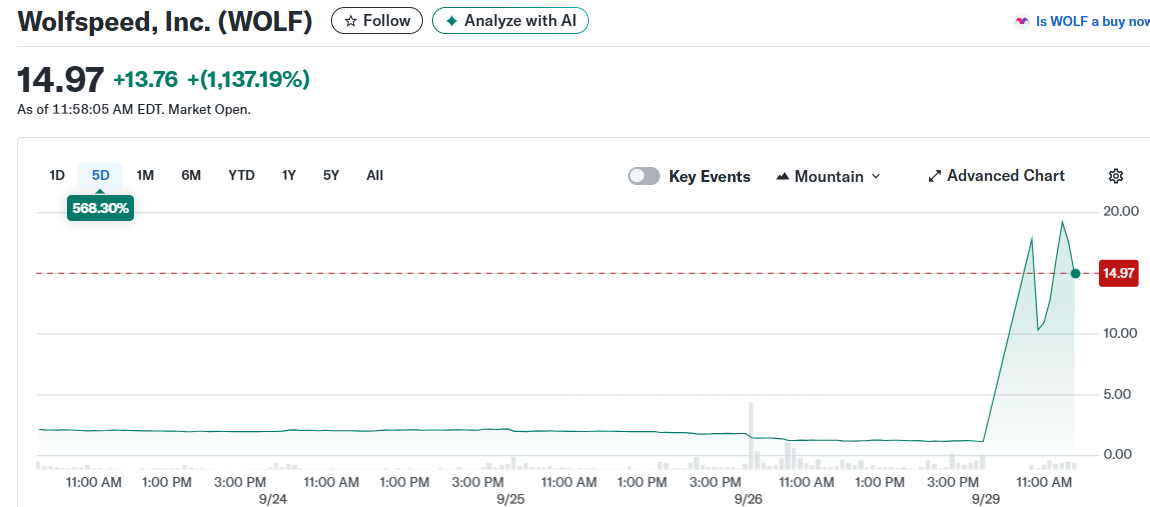Show All-time price range
The image size is (1150, 507).
pos(375,175)
